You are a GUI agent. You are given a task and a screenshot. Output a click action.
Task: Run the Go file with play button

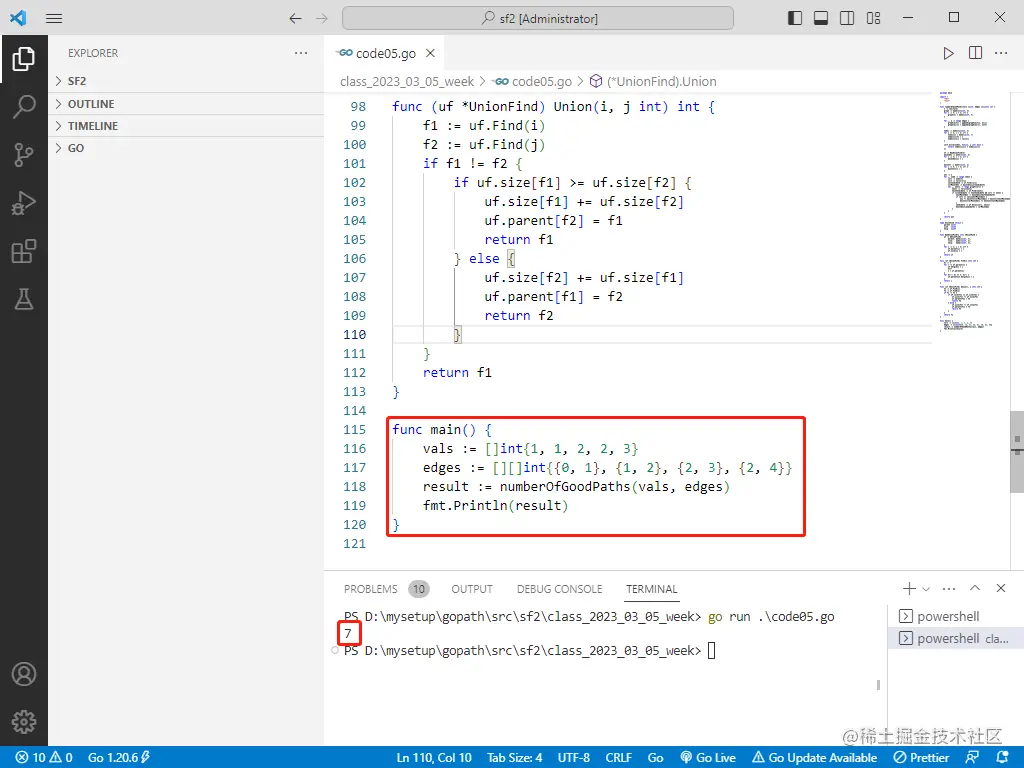tap(948, 54)
